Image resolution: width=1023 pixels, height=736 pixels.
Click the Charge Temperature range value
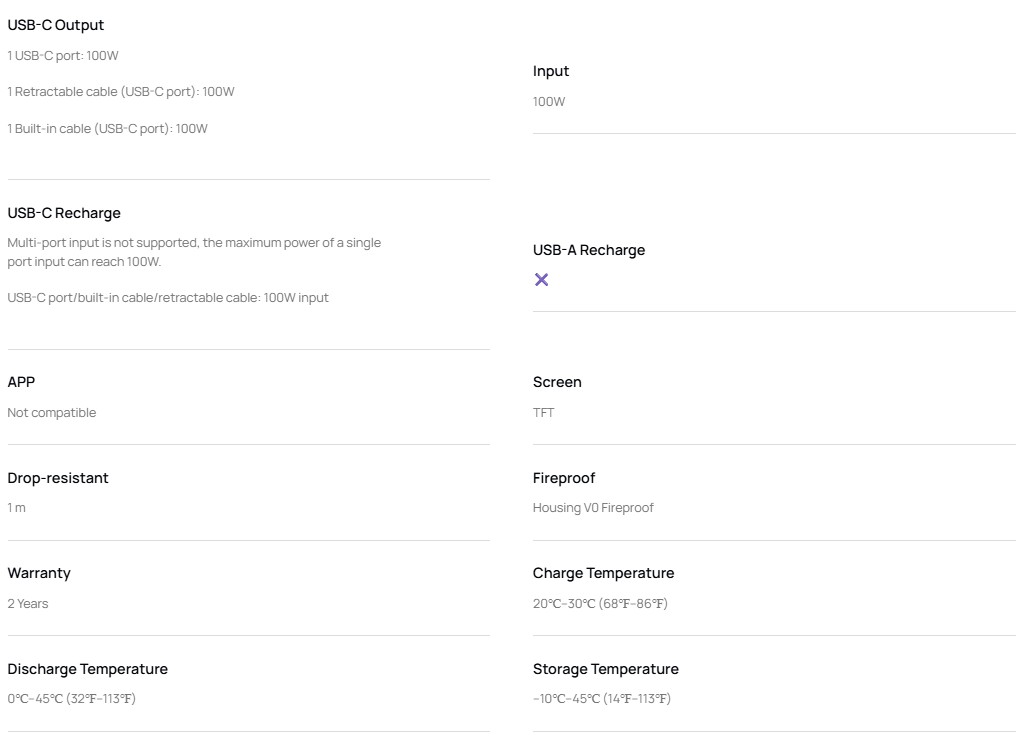tap(600, 604)
